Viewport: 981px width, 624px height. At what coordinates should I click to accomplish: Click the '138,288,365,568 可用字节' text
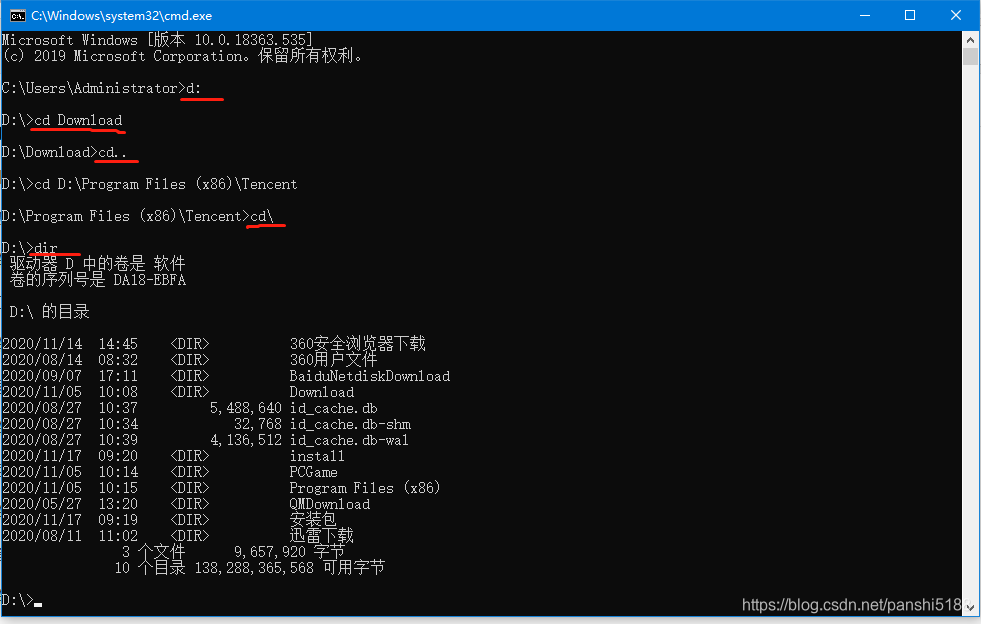[290, 568]
